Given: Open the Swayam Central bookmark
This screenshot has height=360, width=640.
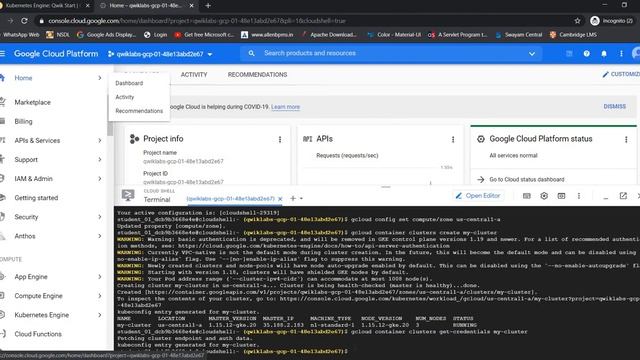Looking at the screenshot, I should [519, 35].
